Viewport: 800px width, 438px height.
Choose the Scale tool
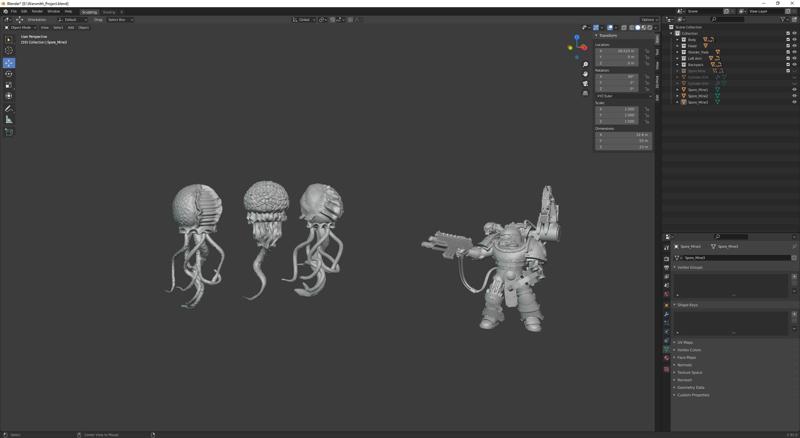click(x=9, y=85)
